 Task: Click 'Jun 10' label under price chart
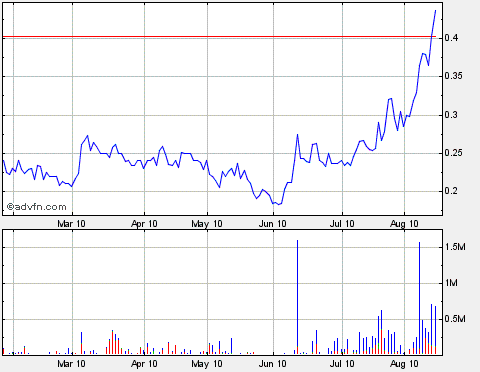click(273, 224)
